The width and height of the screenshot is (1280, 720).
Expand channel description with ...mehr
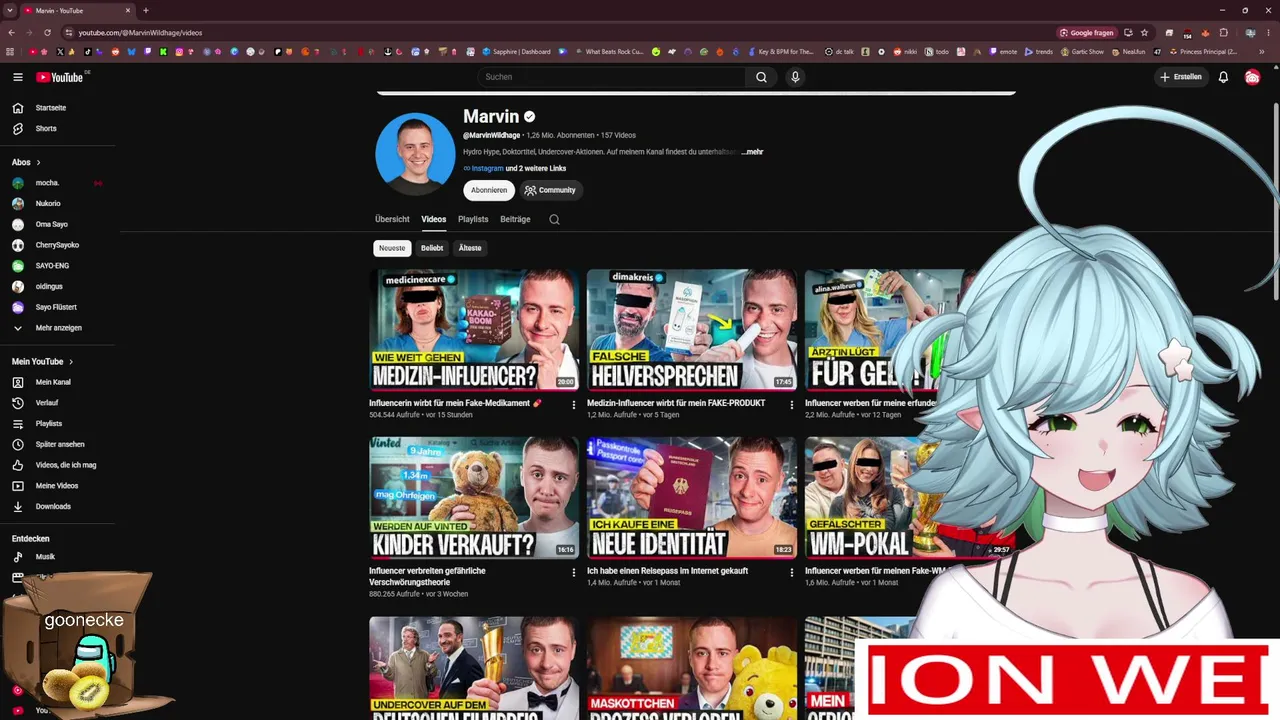(x=752, y=152)
